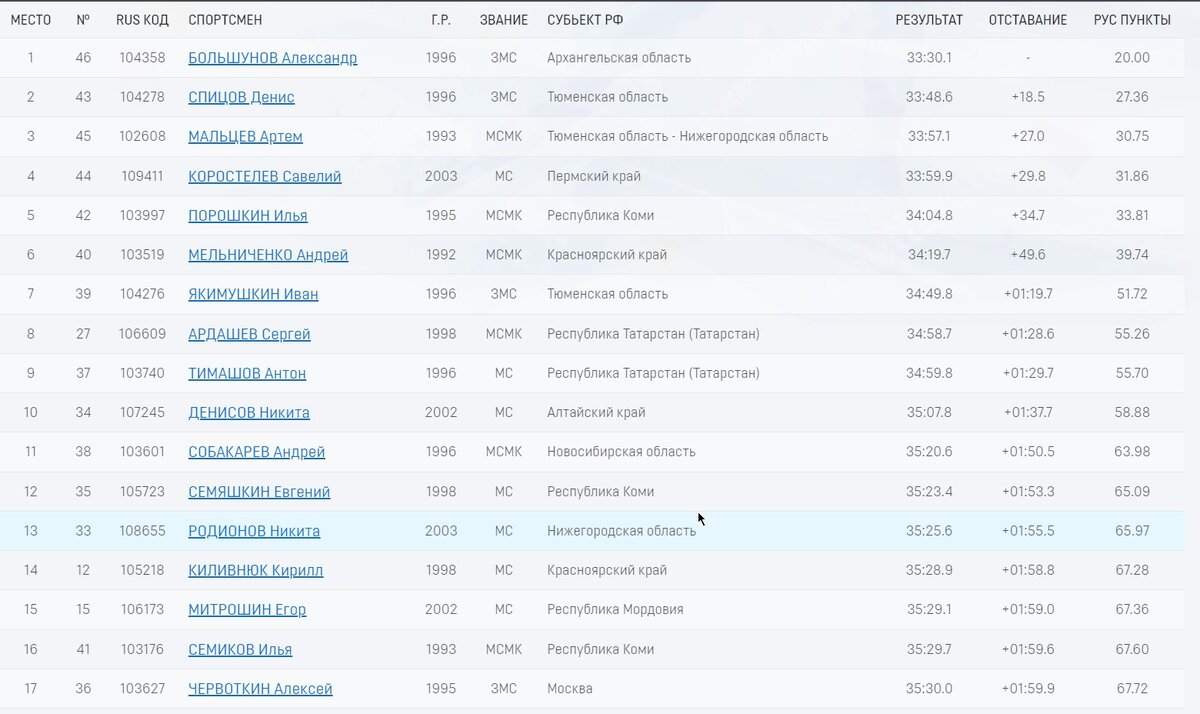Select RUS code 104278
The width and height of the screenshot is (1200, 714).
pos(142,97)
